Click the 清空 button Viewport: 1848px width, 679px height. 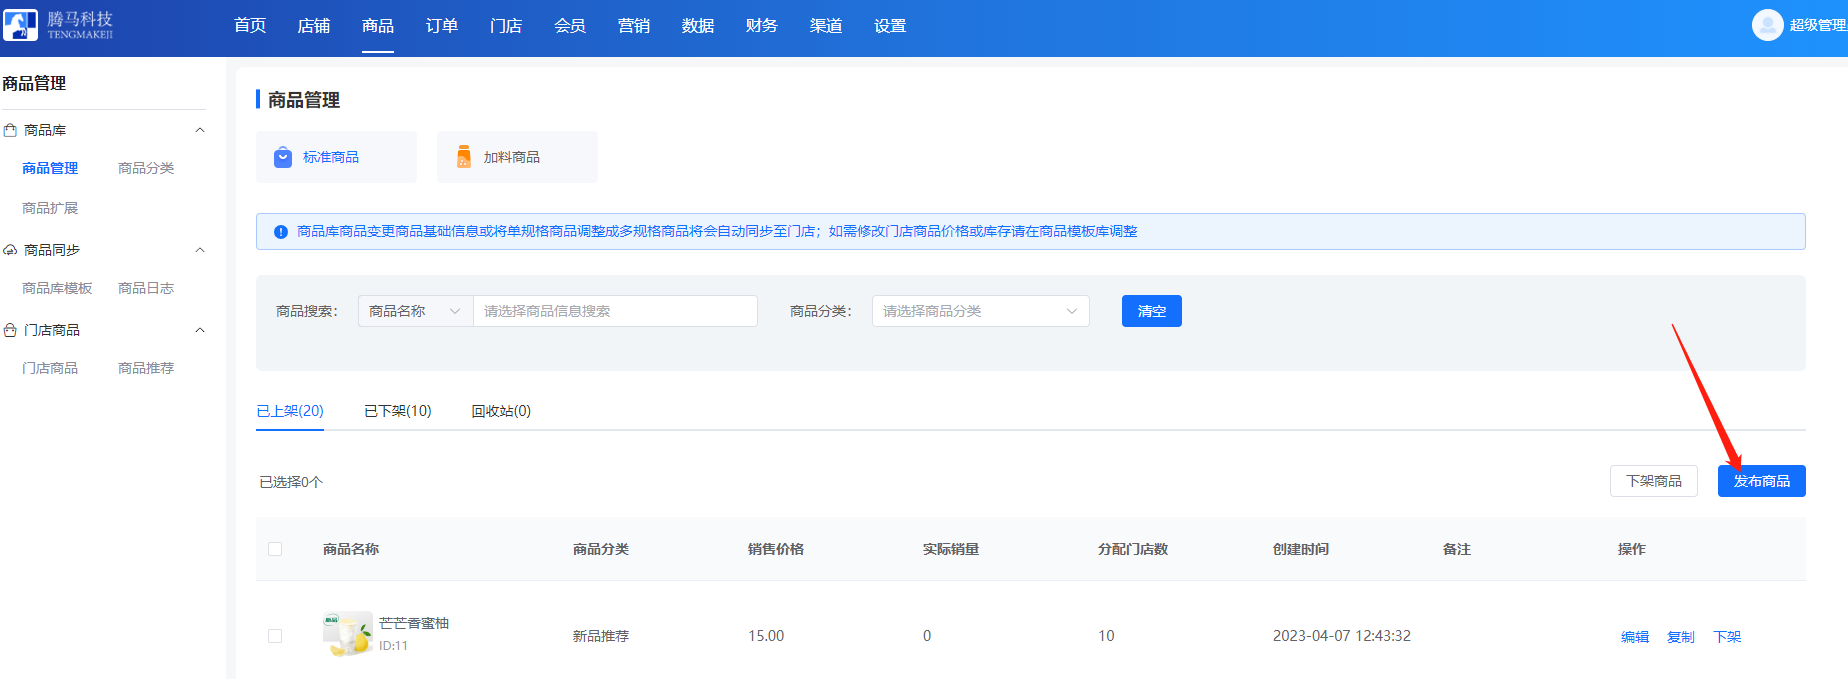point(1152,311)
